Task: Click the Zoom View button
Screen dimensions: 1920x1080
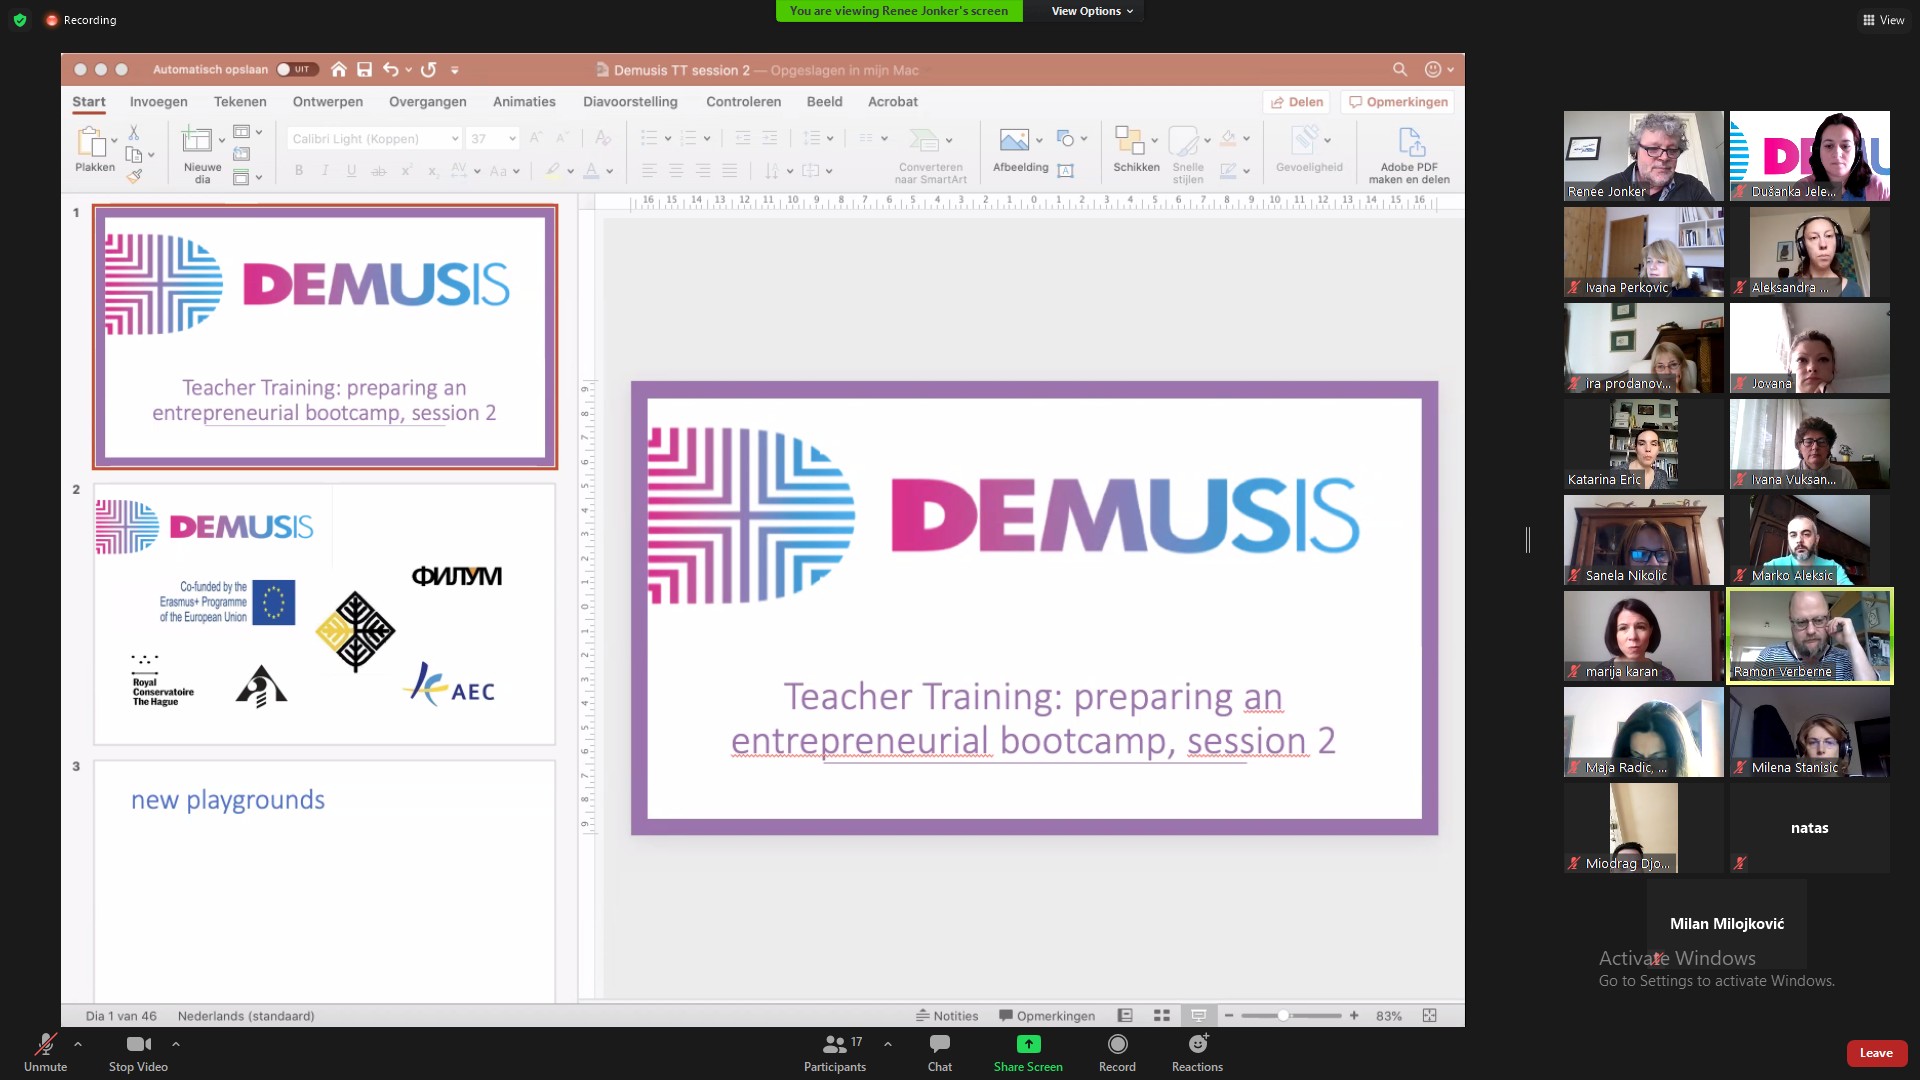Action: (1883, 20)
